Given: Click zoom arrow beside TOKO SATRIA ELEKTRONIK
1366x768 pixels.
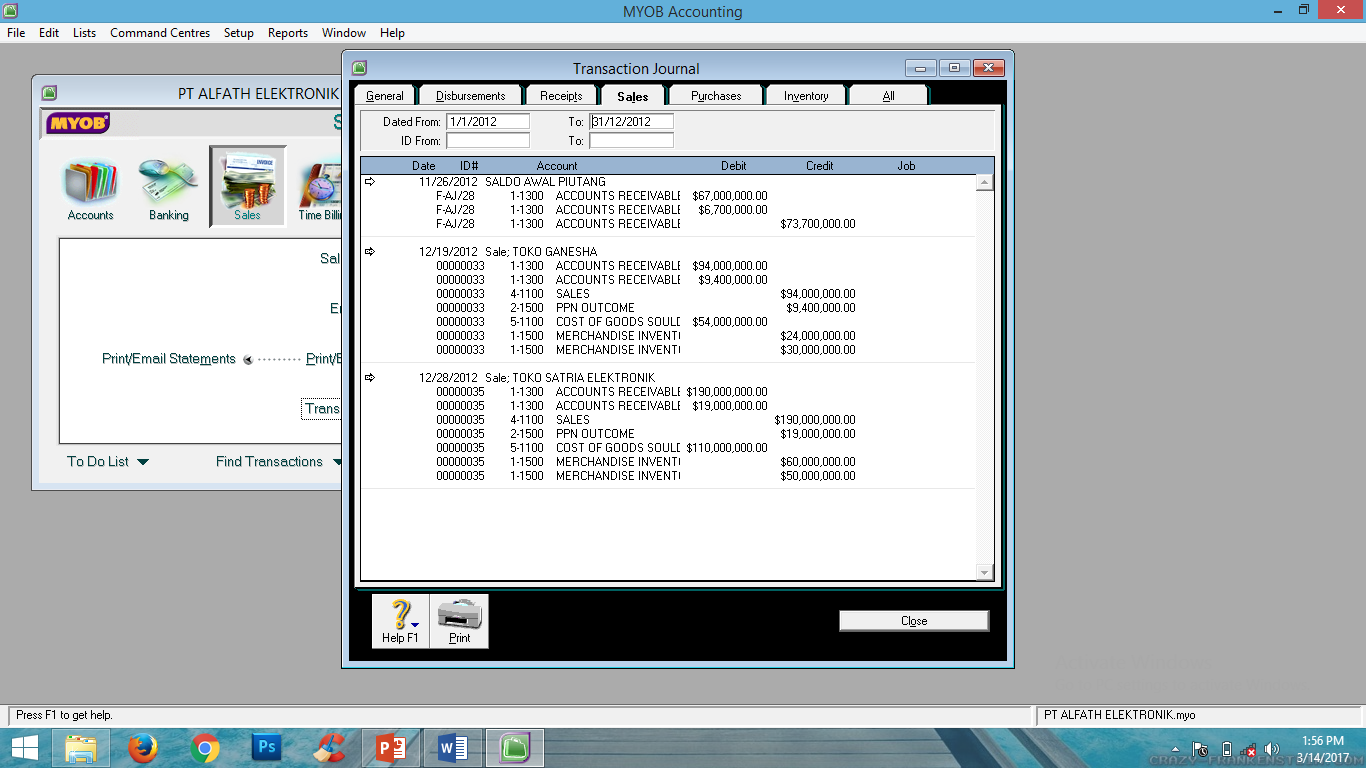Looking at the screenshot, I should (369, 377).
